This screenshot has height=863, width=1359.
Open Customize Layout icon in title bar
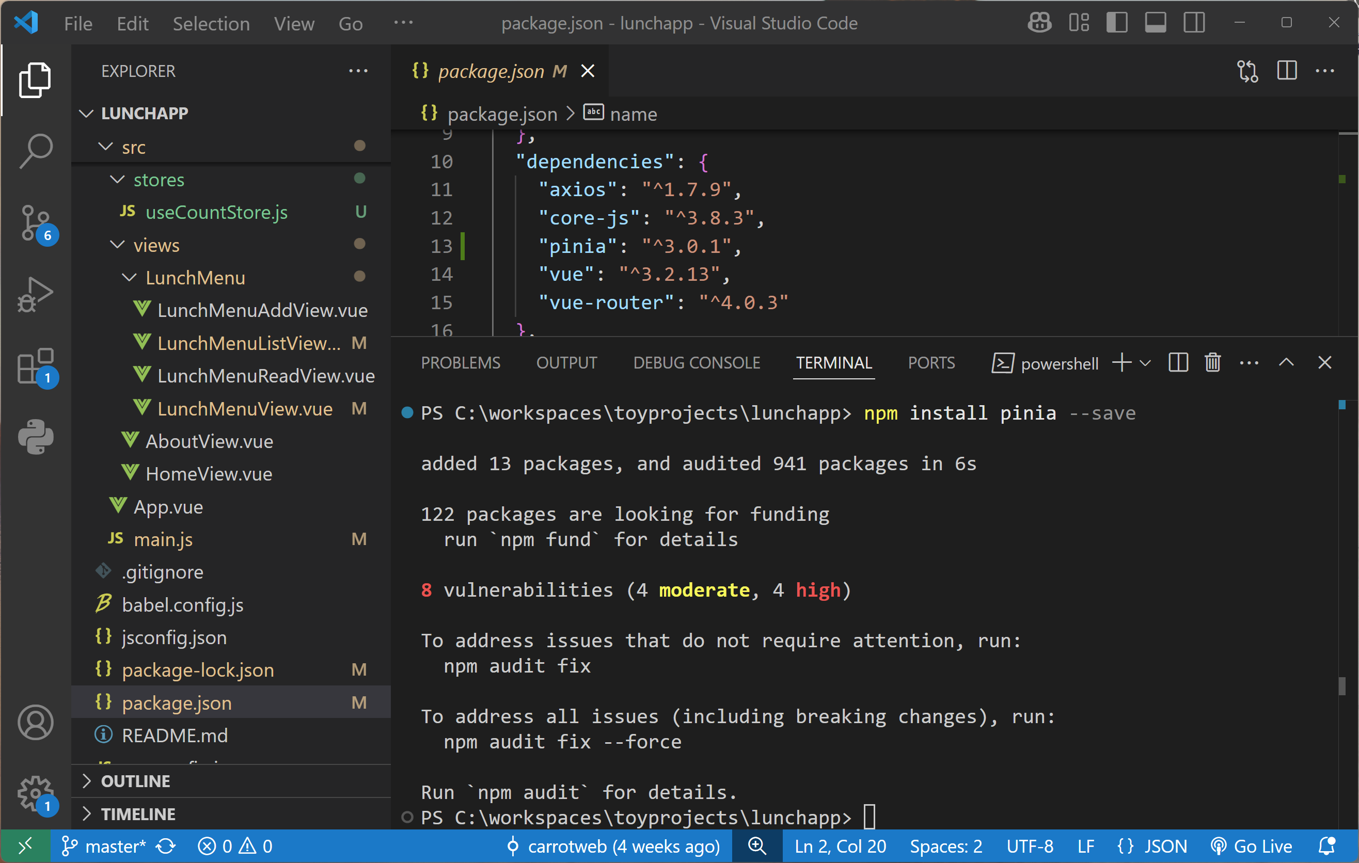tap(1079, 23)
